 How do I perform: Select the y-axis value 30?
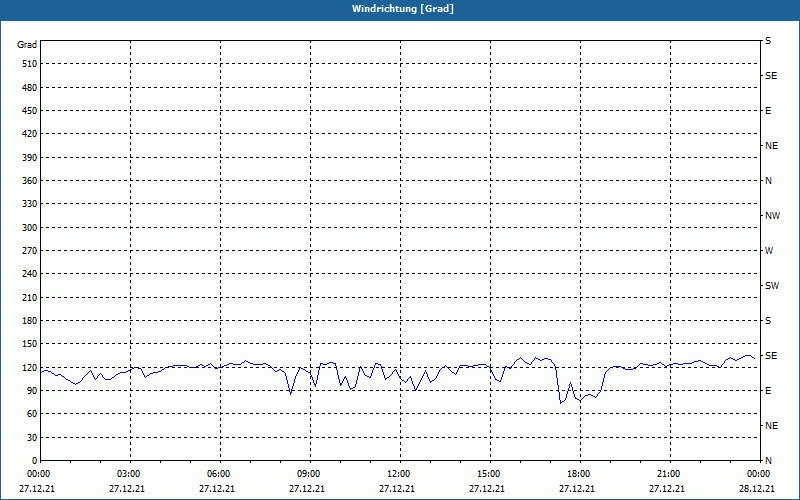tap(32, 437)
